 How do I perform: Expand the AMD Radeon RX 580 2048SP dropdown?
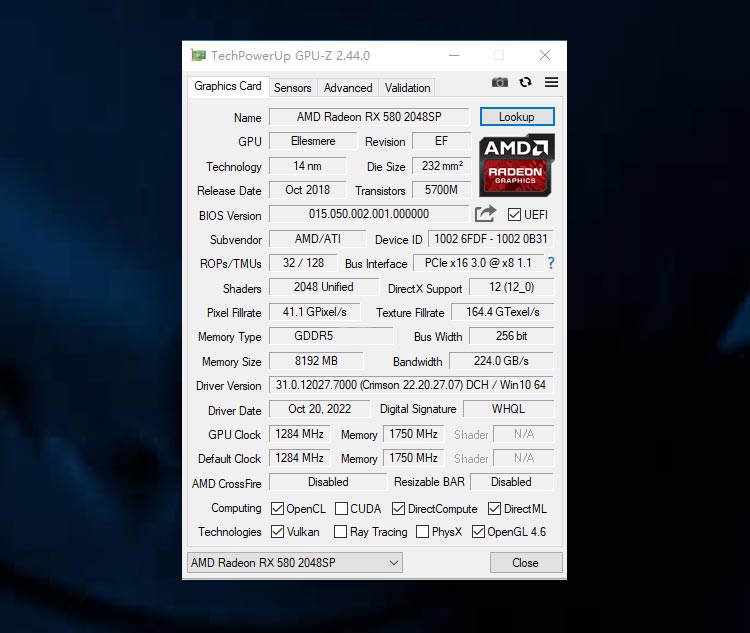pyautogui.click(x=295, y=563)
